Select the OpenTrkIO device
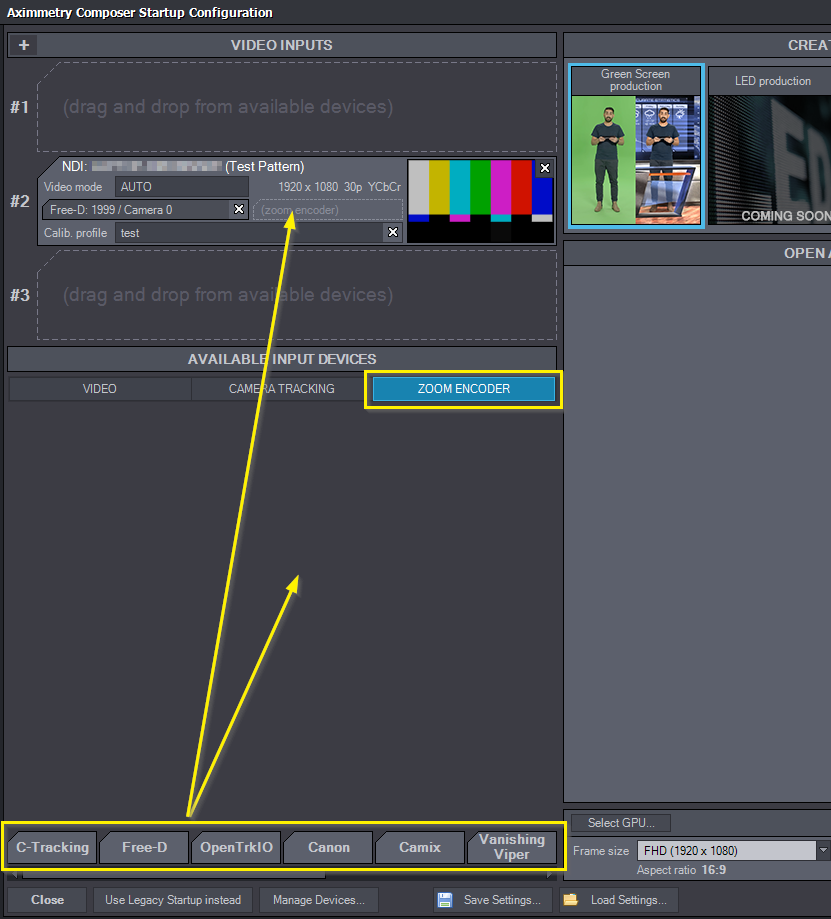Image resolution: width=831 pixels, height=919 pixels. tap(236, 848)
